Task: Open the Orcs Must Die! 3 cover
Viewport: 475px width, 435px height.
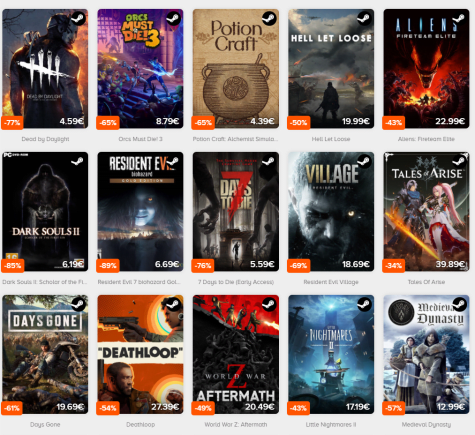Action: [x=140, y=69]
